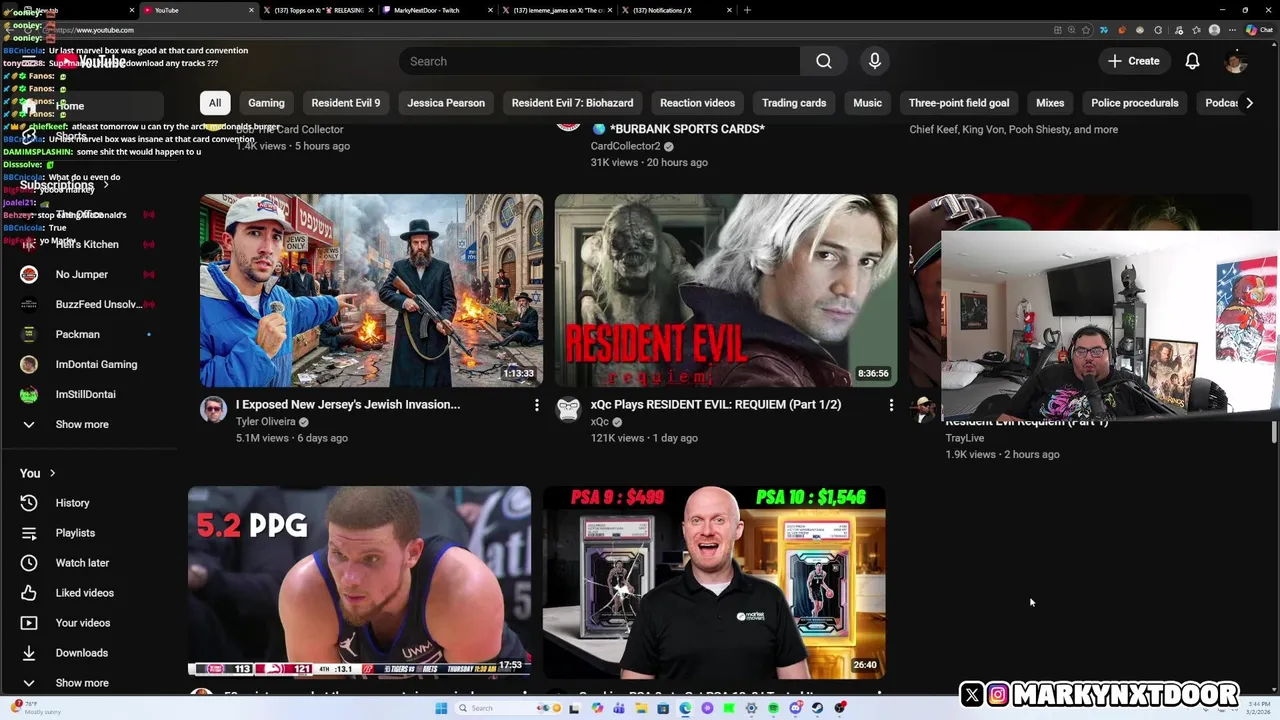Open the notifications bell
This screenshot has height=720, width=1280.
tap(1192, 61)
